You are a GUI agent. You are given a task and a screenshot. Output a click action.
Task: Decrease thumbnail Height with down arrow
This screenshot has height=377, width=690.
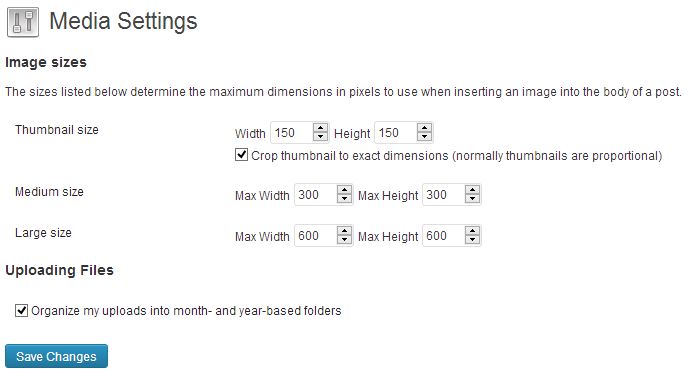pyautogui.click(x=424, y=136)
